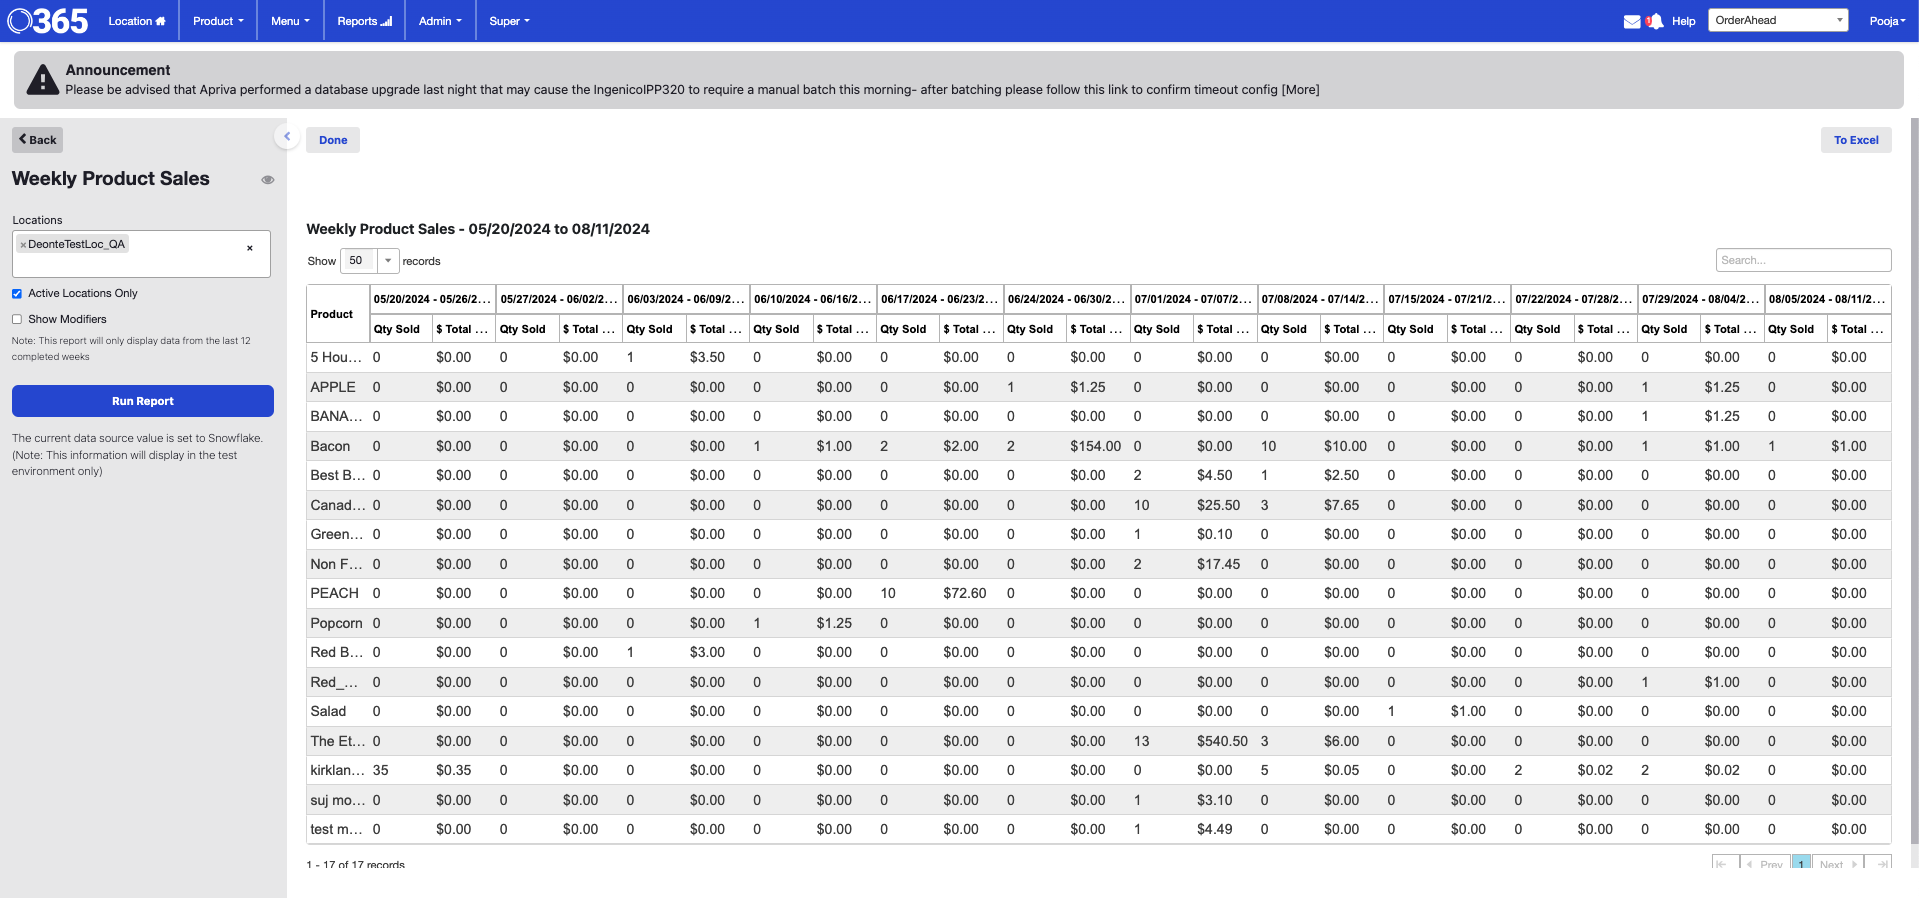Click the announcement warning triangle icon
This screenshot has width=1919, height=898.
(42, 80)
